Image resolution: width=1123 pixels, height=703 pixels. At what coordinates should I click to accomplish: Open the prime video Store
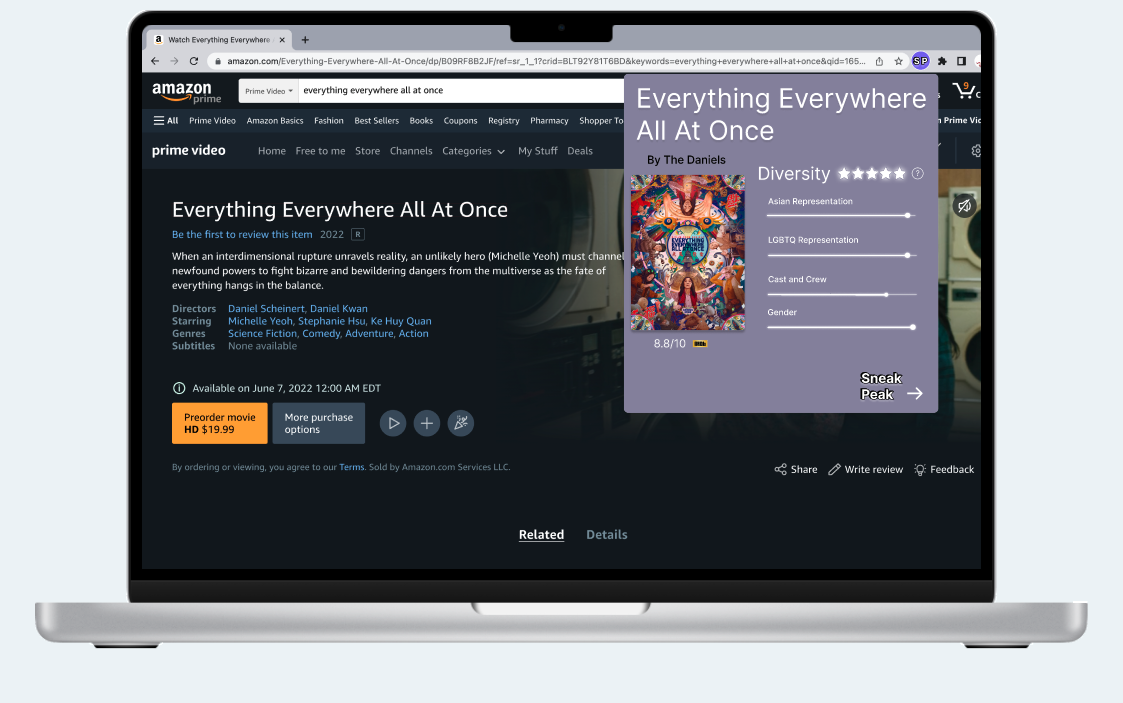point(367,151)
